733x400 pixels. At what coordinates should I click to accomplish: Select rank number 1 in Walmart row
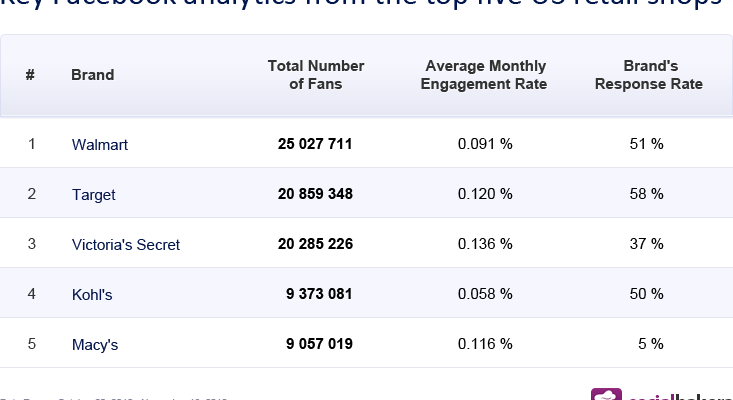(x=31, y=144)
